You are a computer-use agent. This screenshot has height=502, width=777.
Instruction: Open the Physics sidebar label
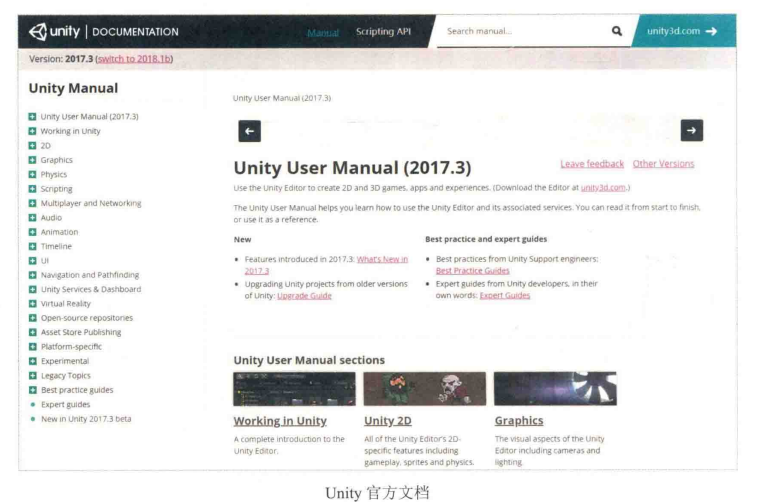point(54,174)
